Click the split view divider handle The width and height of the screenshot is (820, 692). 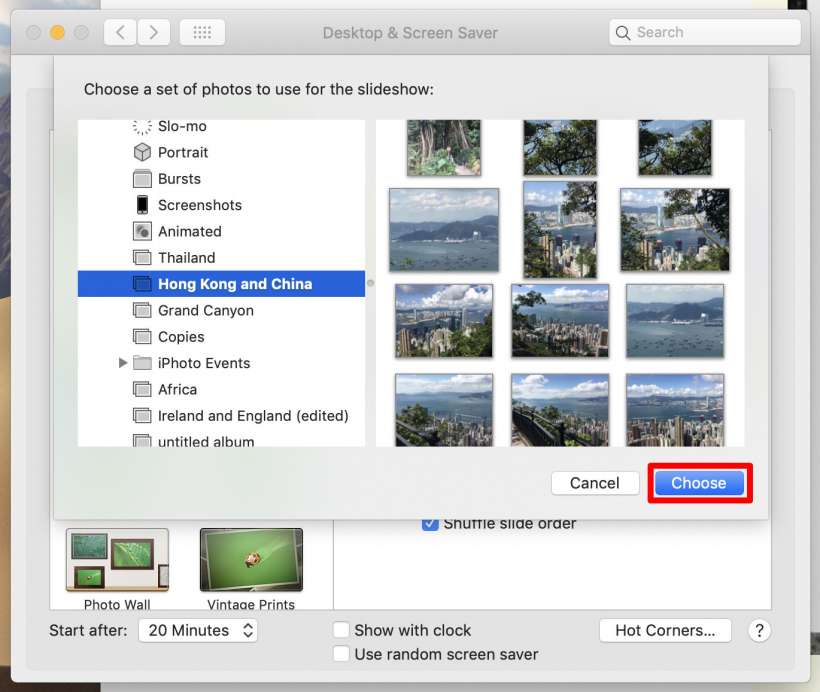[371, 283]
